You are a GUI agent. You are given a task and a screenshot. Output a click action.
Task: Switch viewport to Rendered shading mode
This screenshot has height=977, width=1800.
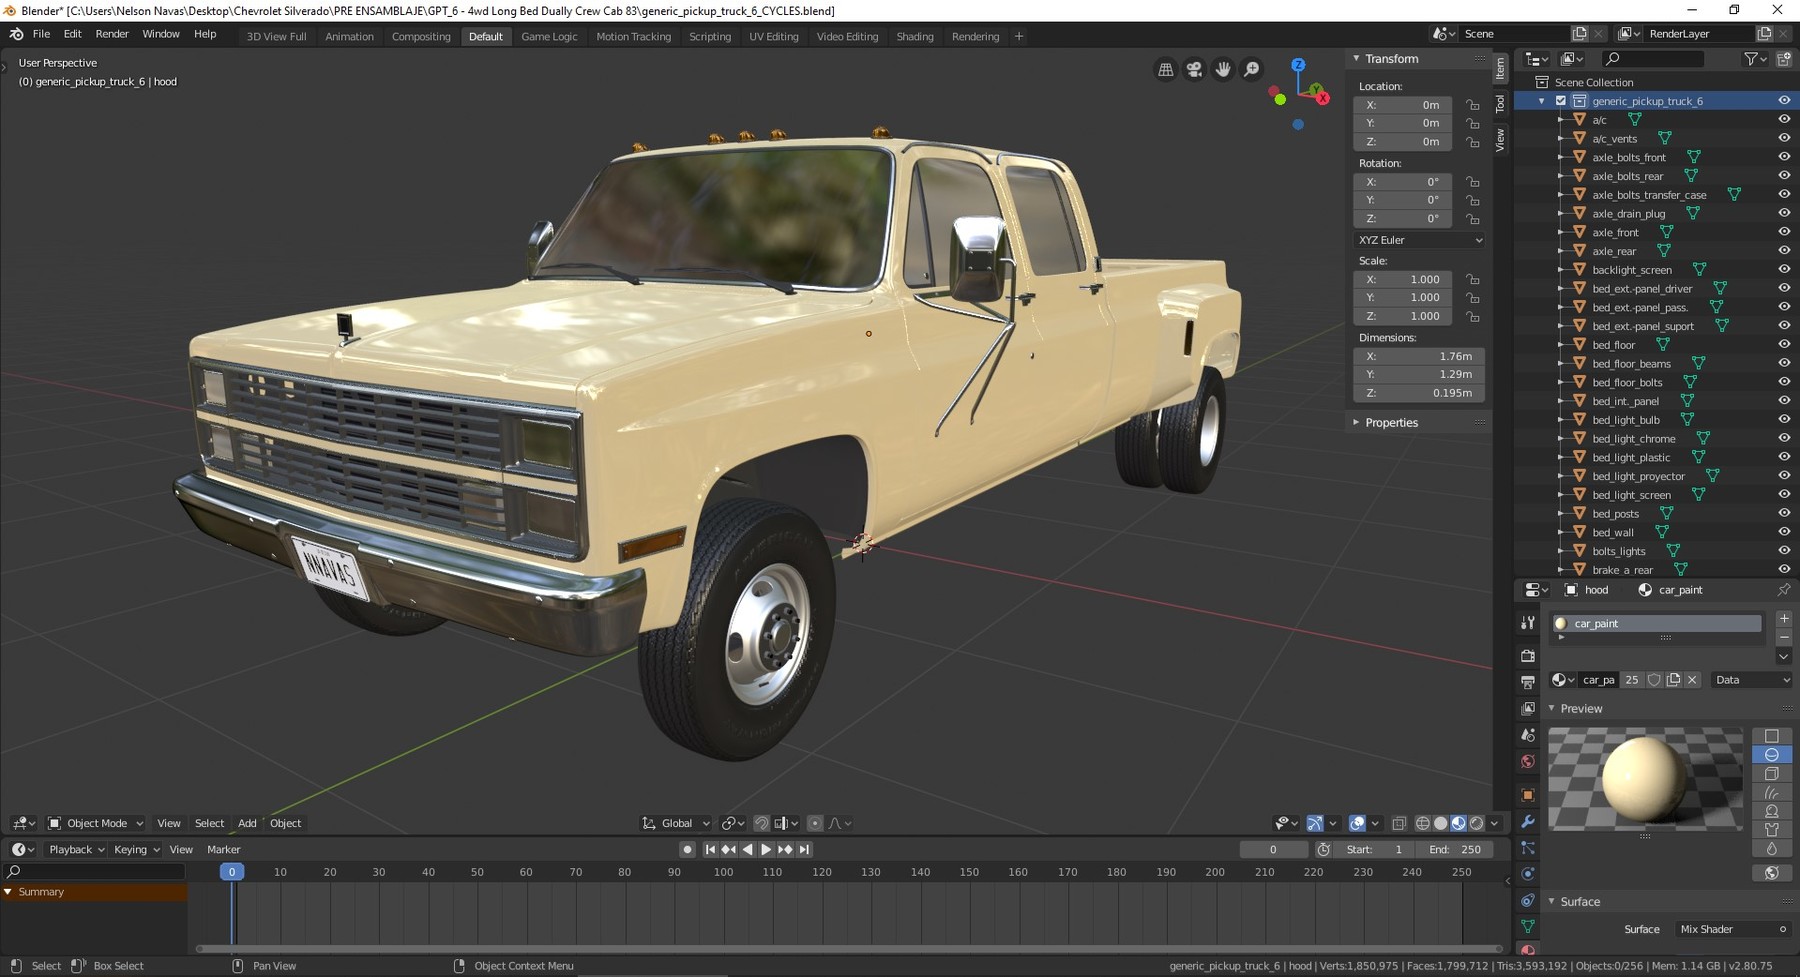pyautogui.click(x=1476, y=823)
